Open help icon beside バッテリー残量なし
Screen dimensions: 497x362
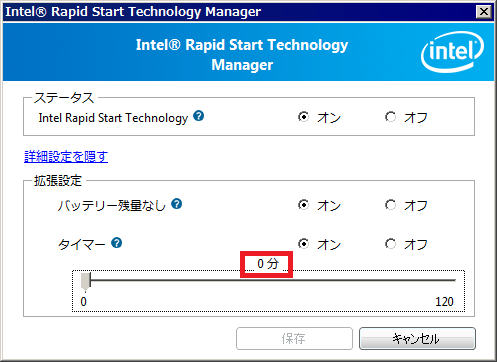coord(177,204)
